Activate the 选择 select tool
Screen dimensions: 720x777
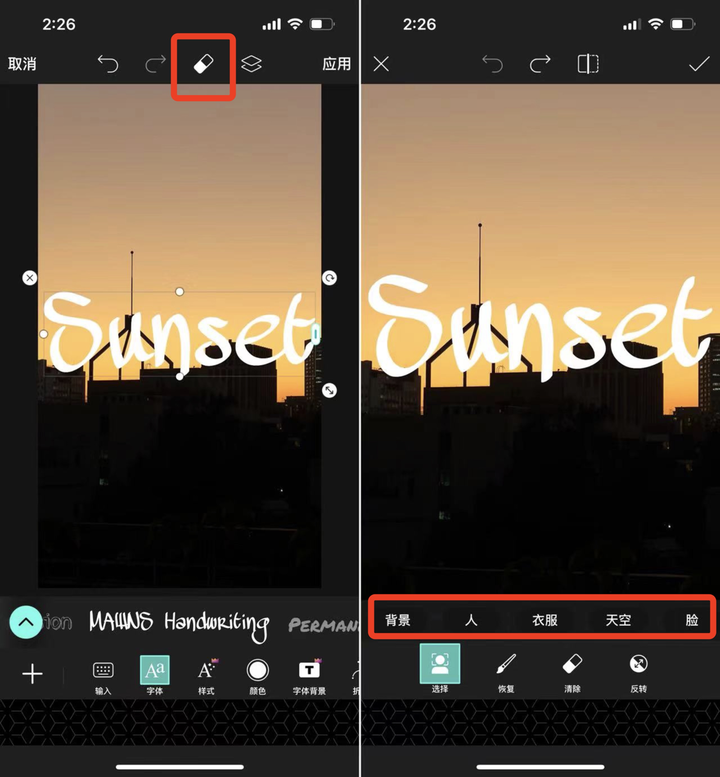coord(440,668)
